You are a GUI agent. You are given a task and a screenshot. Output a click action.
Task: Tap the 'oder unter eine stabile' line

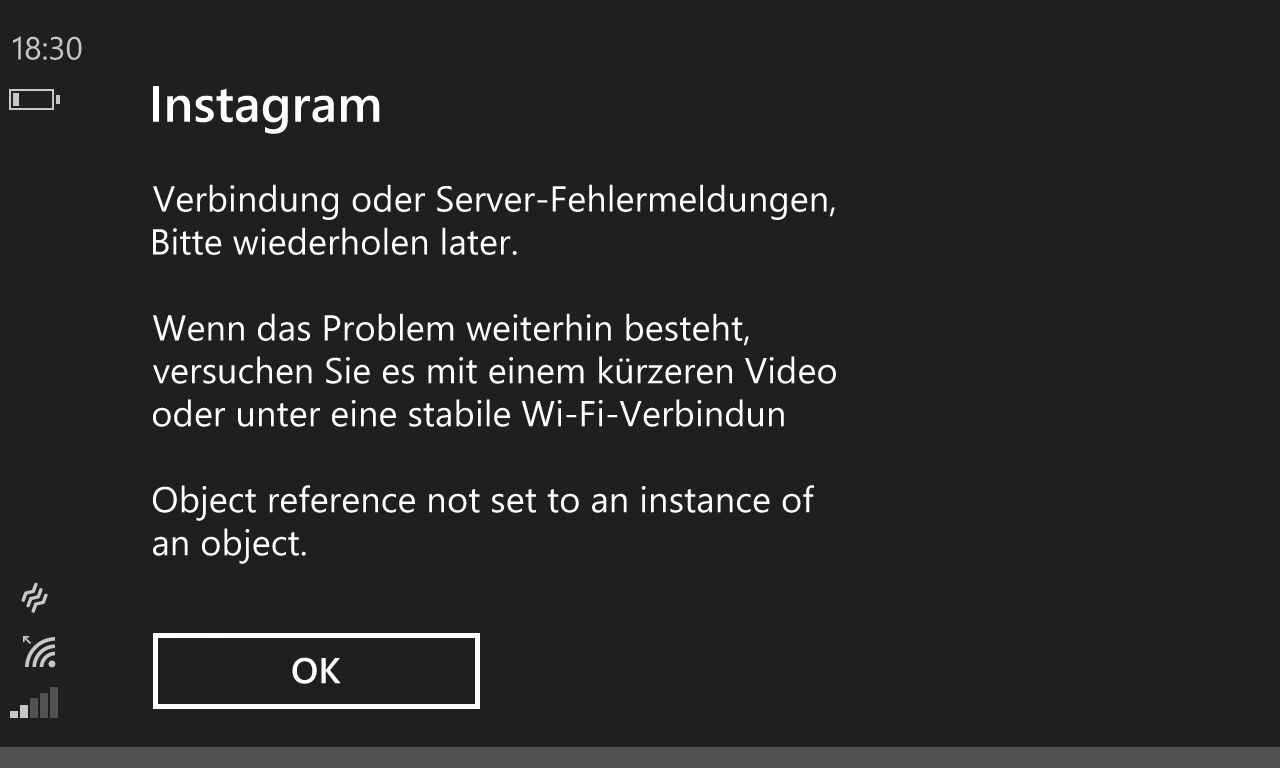468,414
